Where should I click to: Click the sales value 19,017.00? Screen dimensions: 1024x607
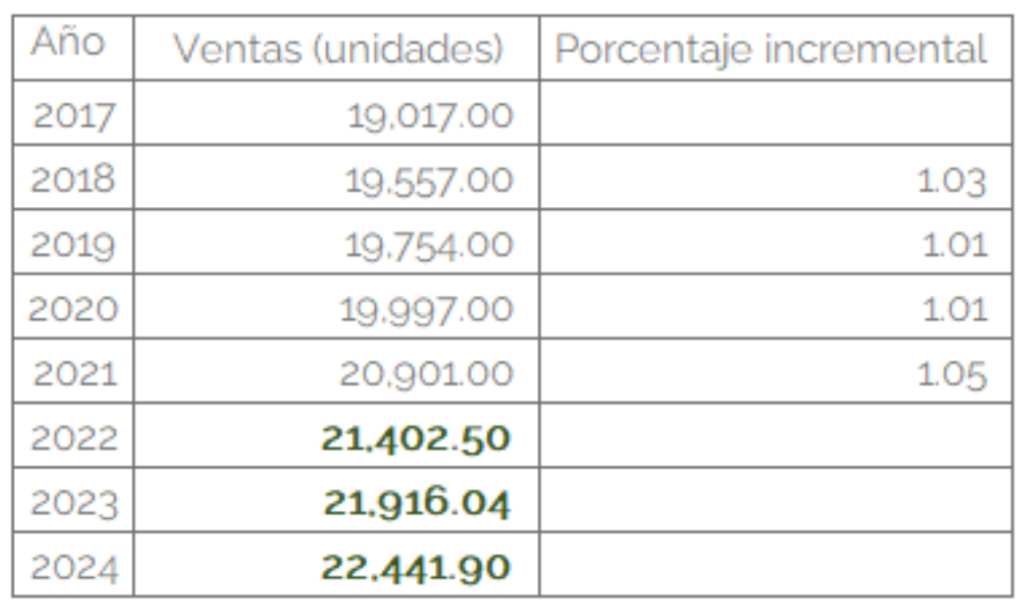point(430,116)
